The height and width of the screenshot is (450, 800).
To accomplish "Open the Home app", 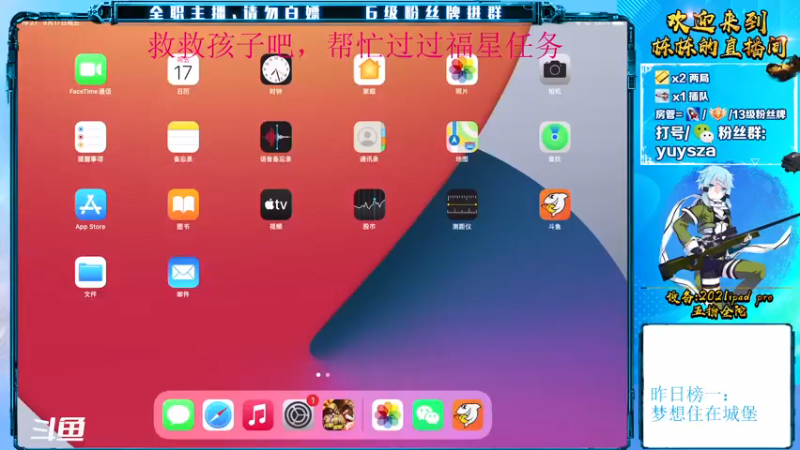I will coord(369,69).
